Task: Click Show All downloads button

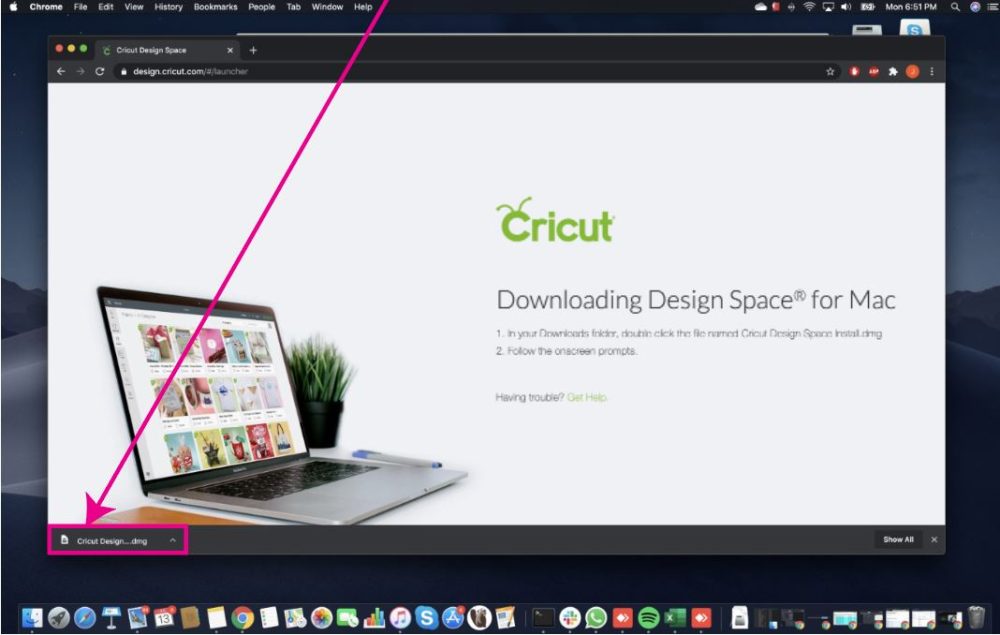Action: point(898,539)
